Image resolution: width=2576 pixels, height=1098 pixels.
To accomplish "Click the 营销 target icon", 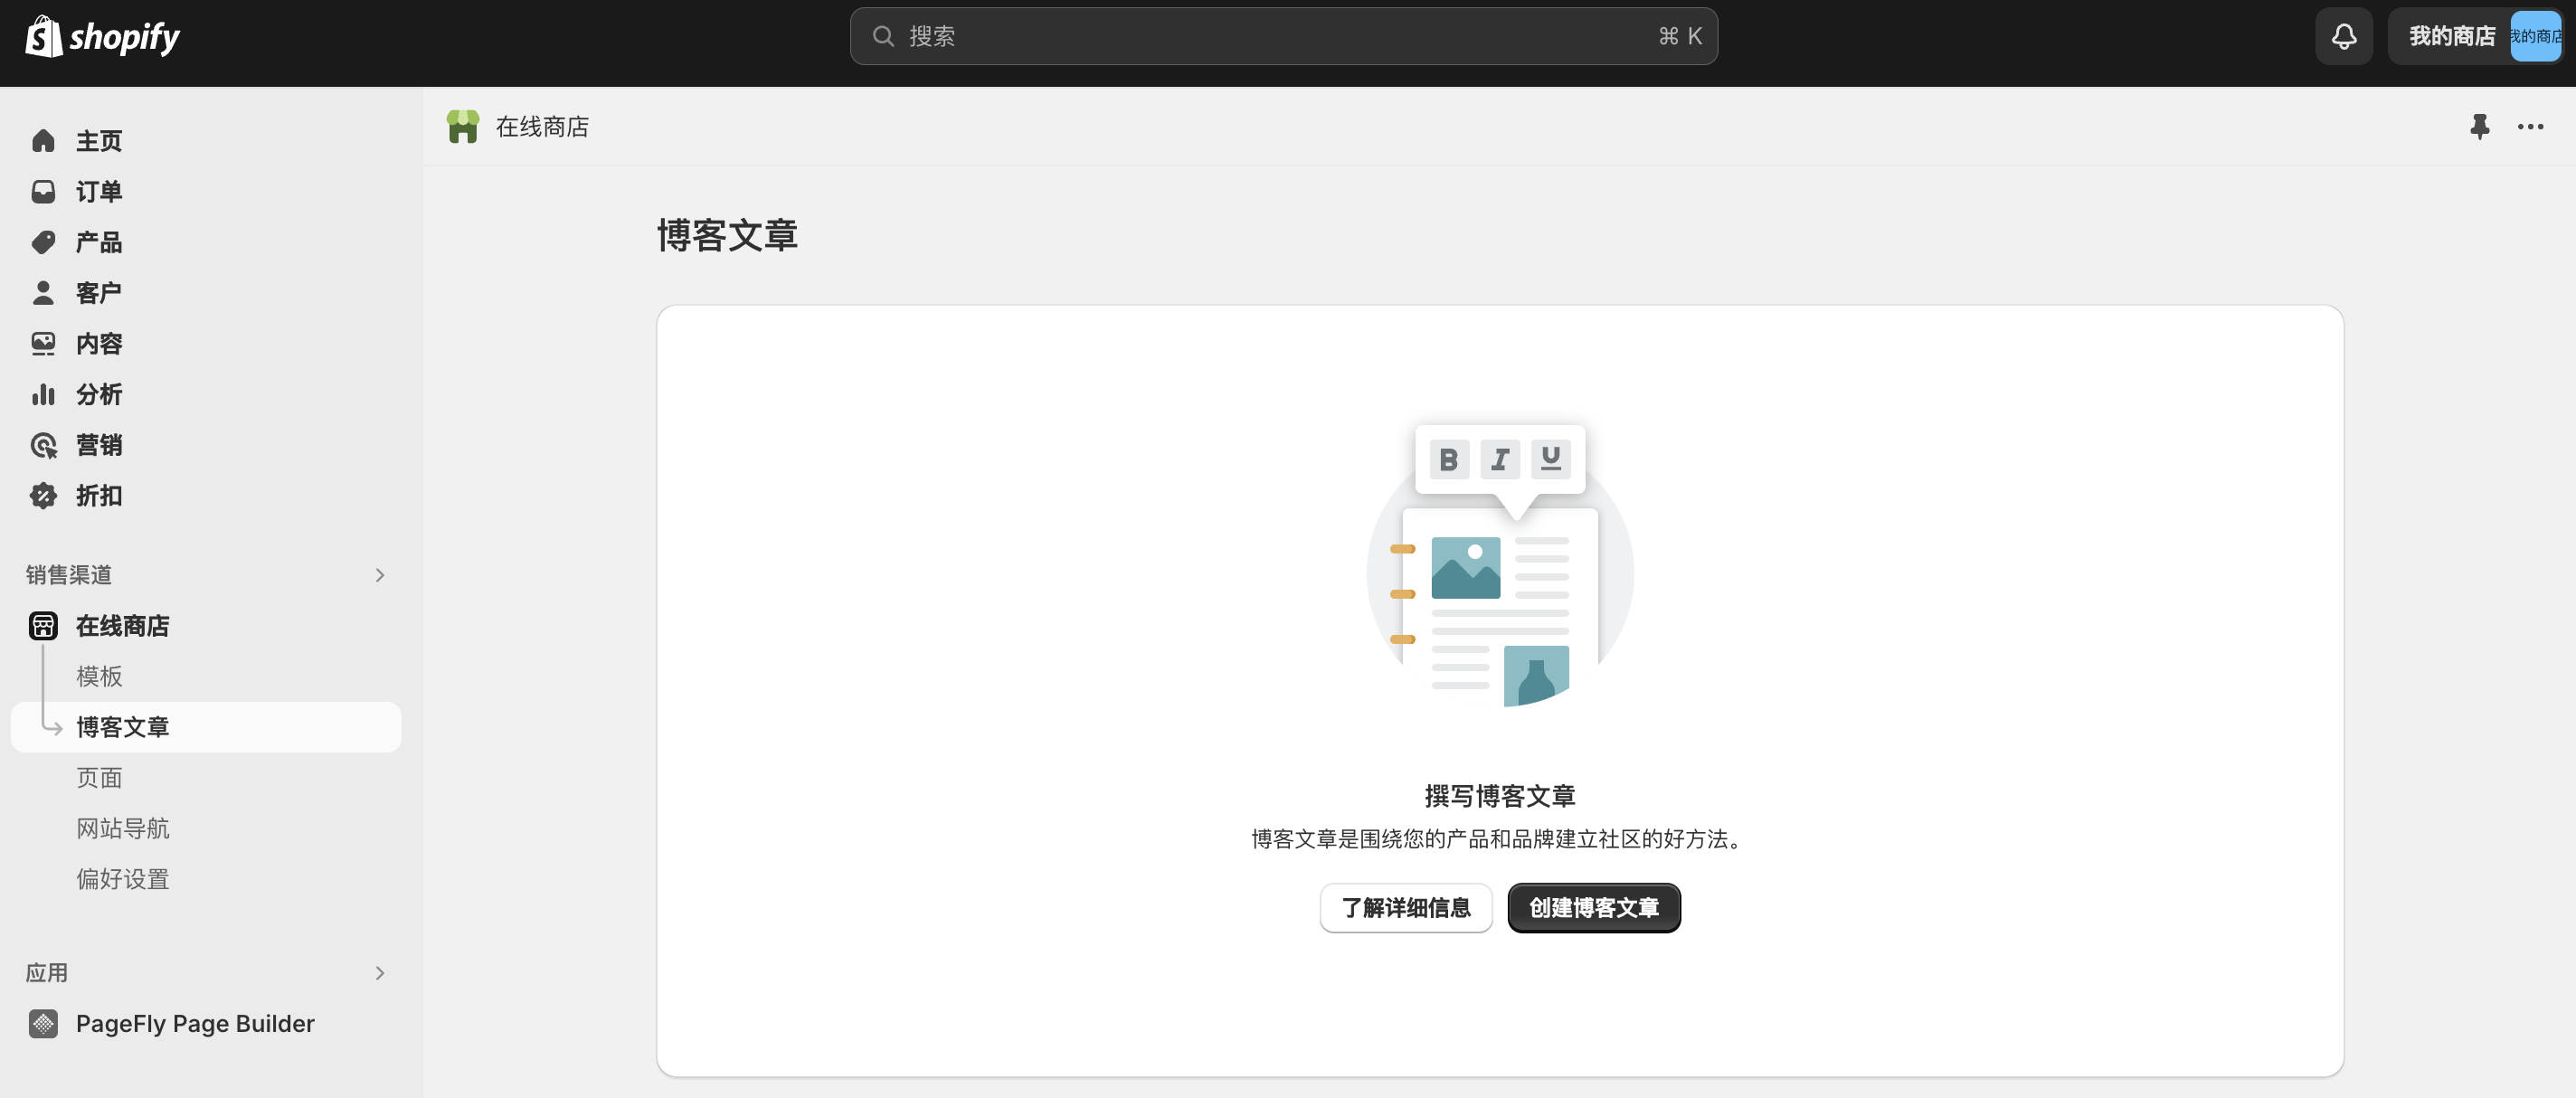I will [43, 445].
